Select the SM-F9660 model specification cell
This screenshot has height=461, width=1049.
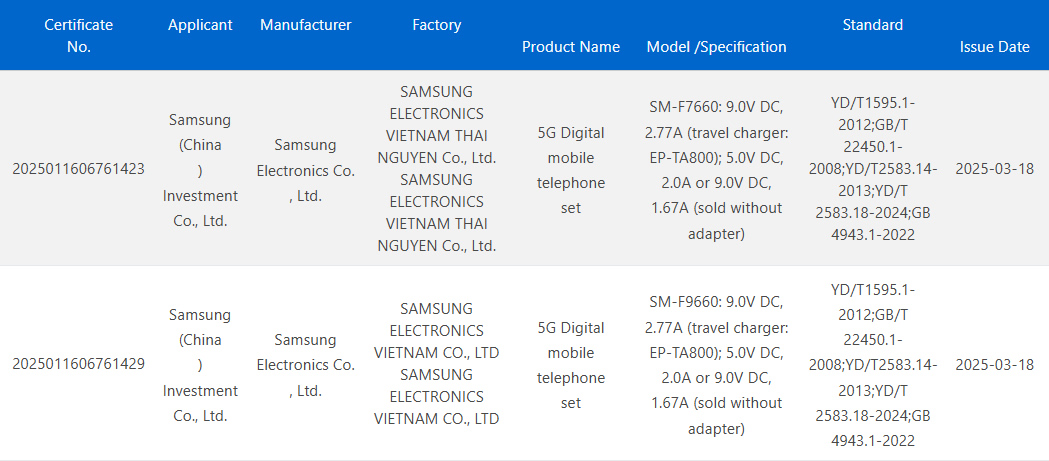pos(716,365)
